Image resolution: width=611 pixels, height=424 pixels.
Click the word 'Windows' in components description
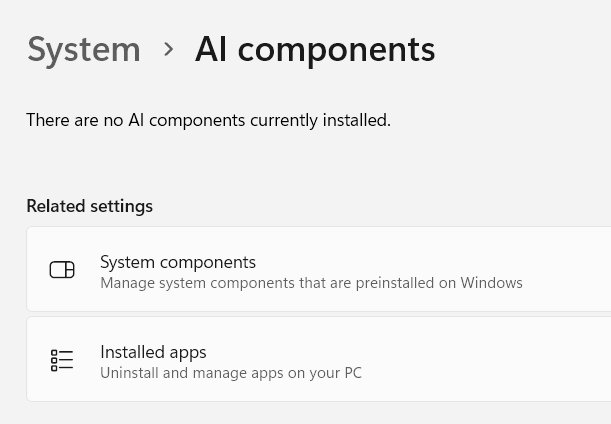(x=492, y=283)
